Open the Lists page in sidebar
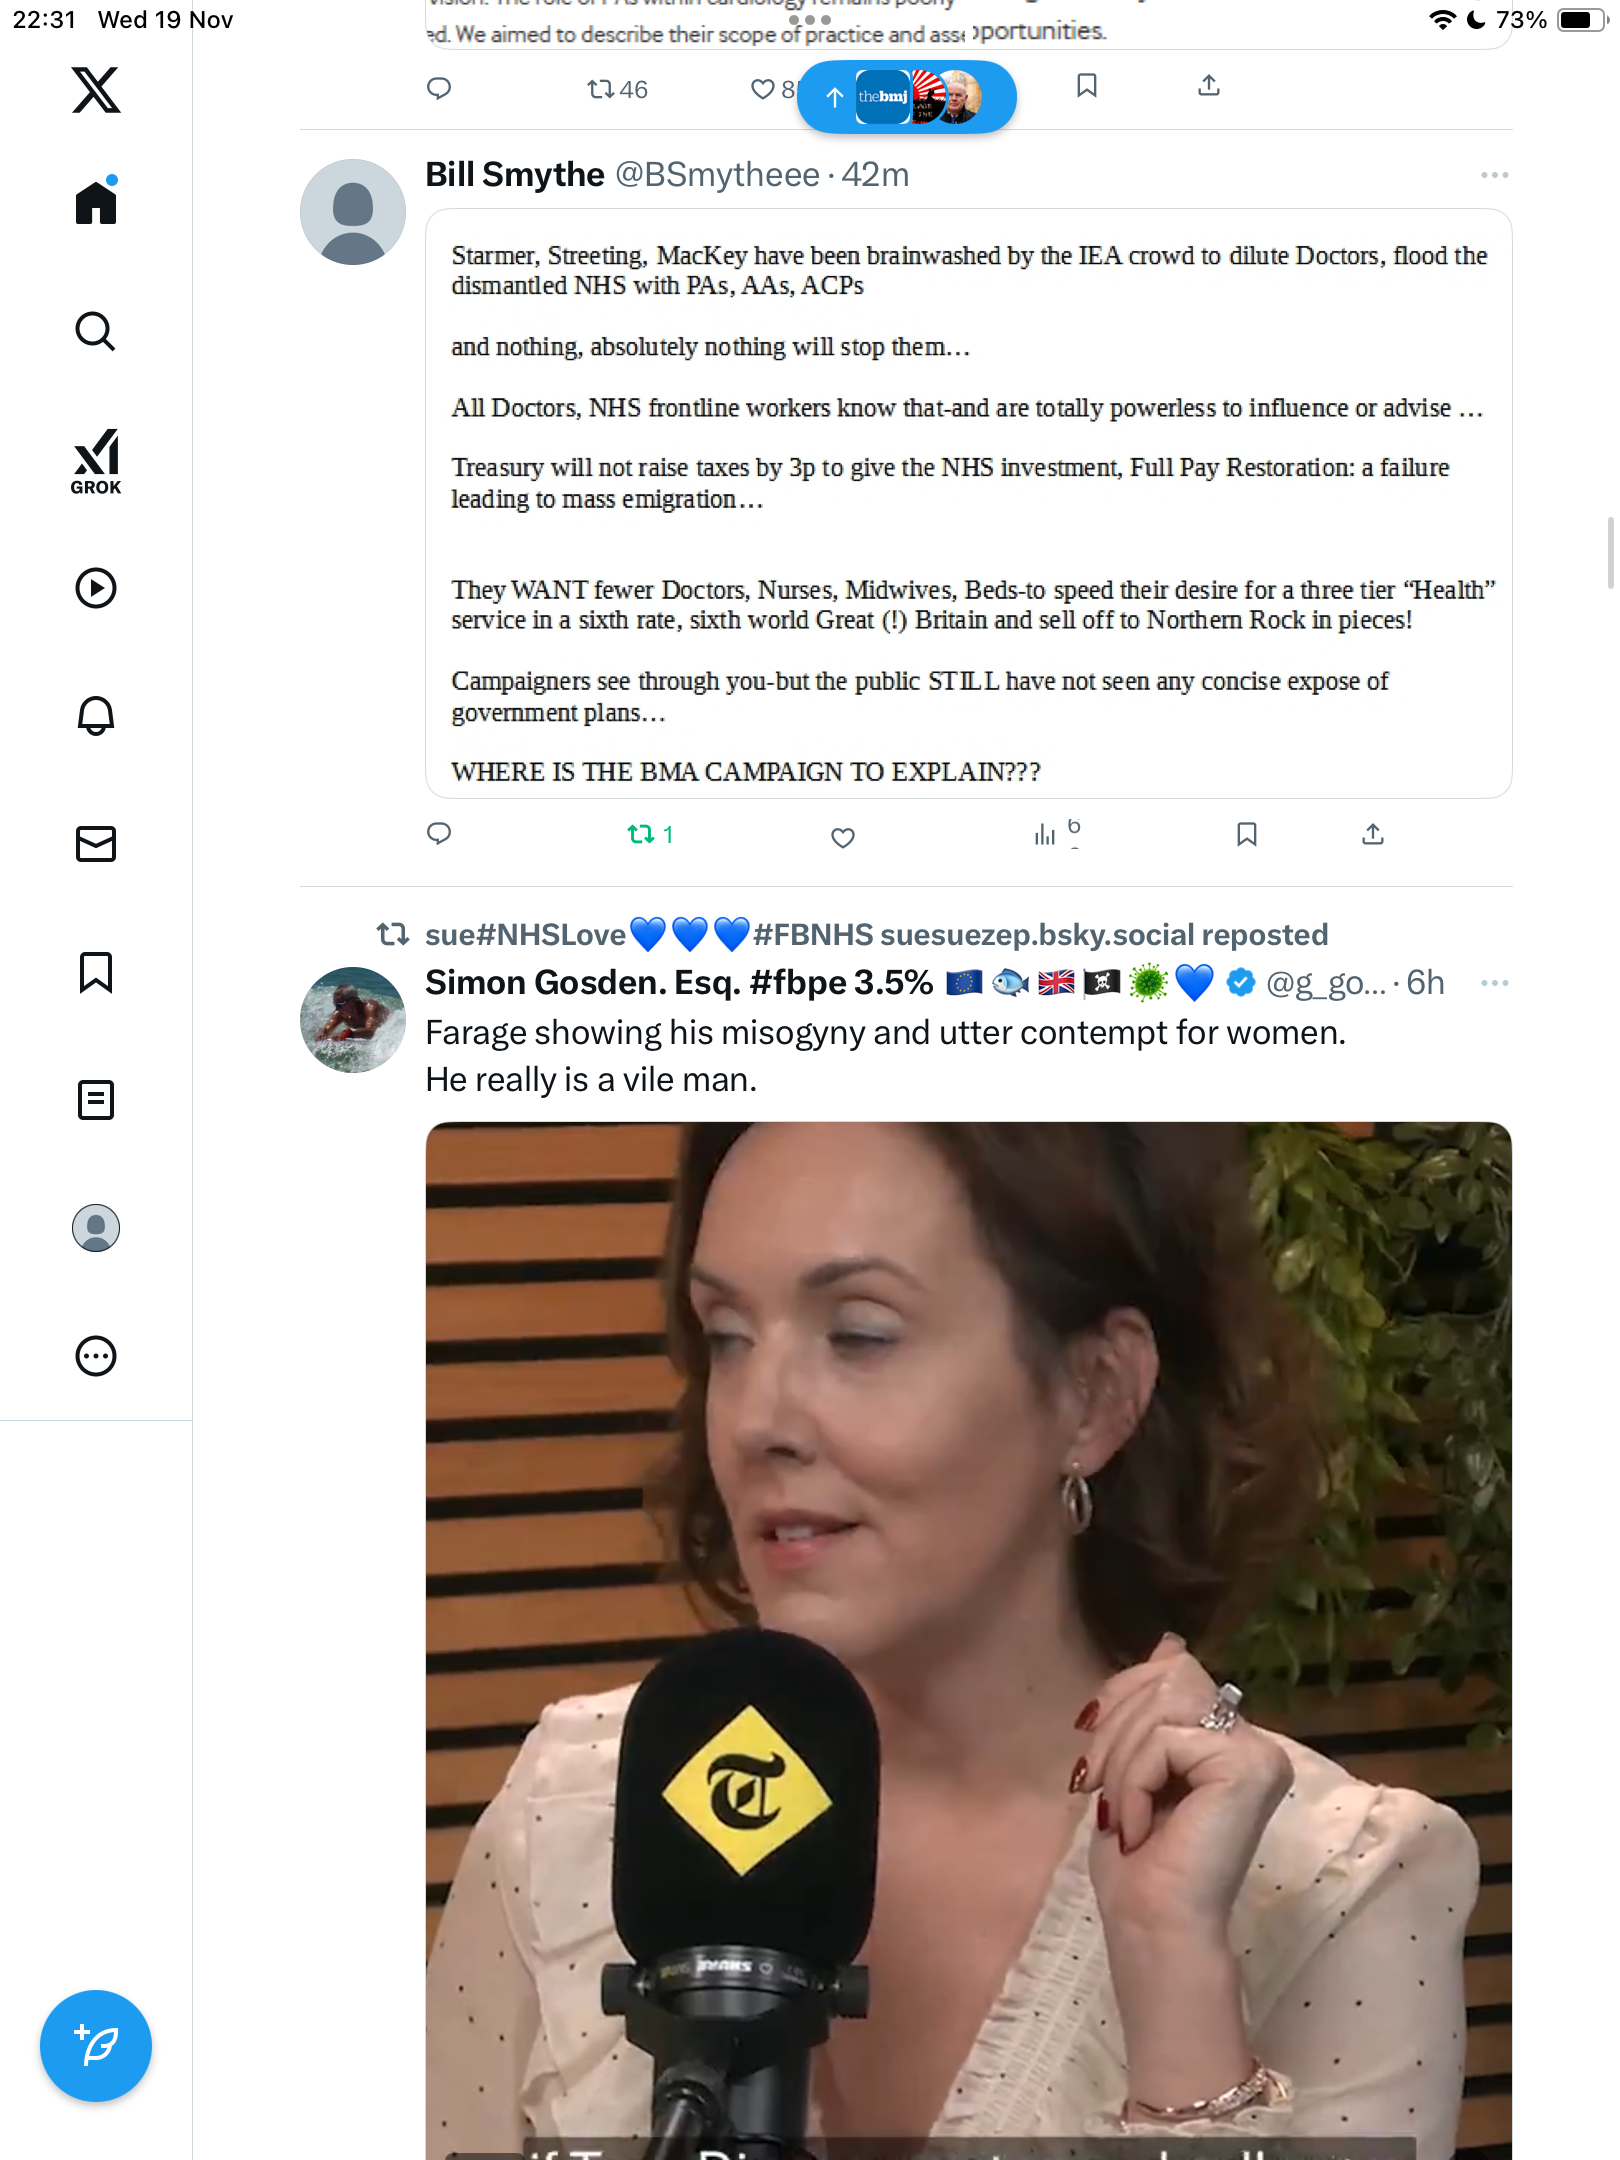 [96, 1100]
